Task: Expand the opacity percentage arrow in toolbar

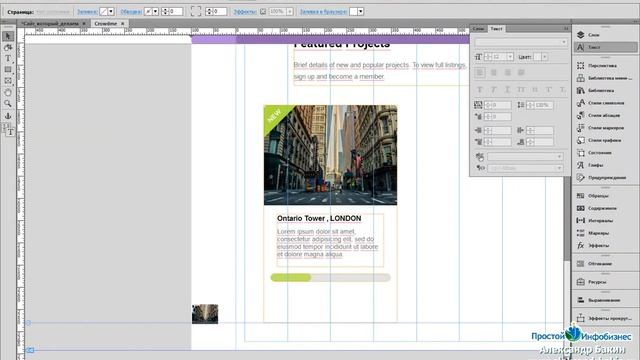Action: coord(290,12)
